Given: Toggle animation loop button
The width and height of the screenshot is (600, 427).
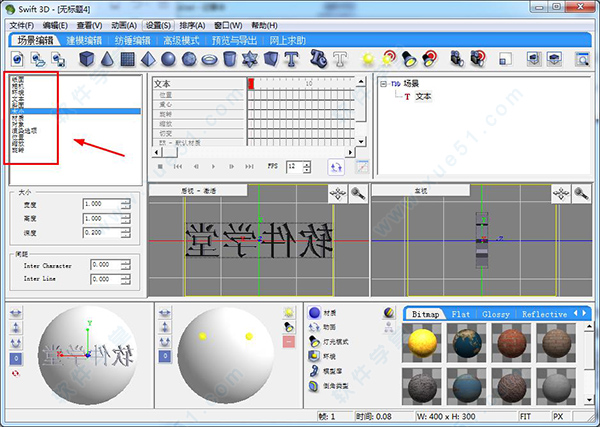Looking at the screenshot, I should pyautogui.click(x=336, y=167).
